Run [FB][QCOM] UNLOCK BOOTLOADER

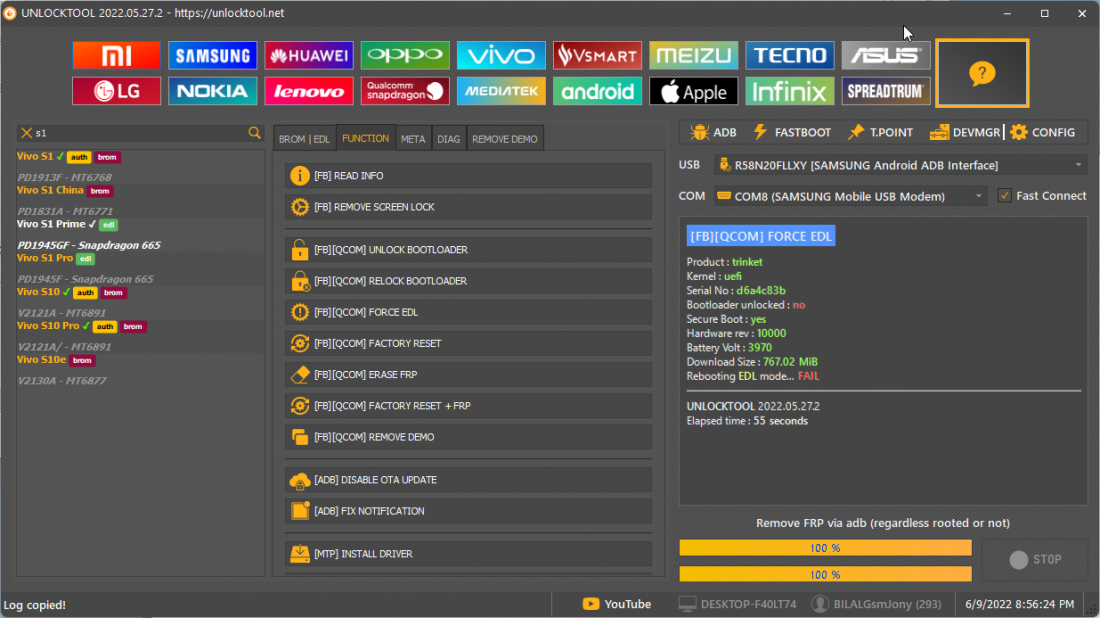click(x=468, y=250)
